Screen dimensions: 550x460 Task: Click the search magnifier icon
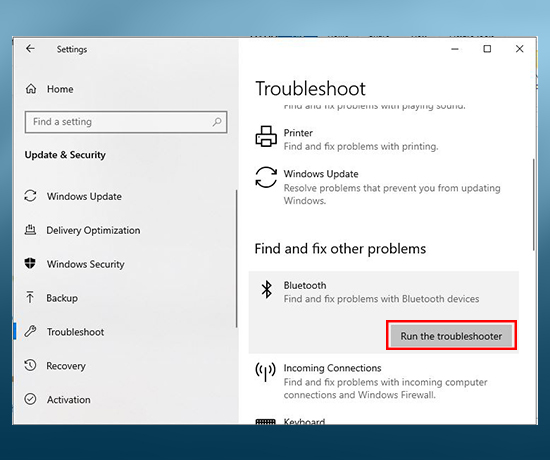217,122
